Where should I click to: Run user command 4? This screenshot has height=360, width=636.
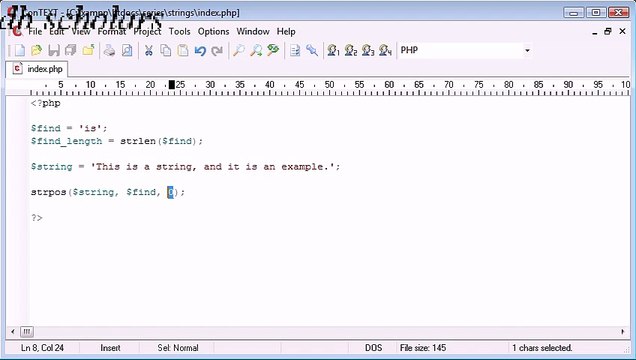click(x=385, y=50)
